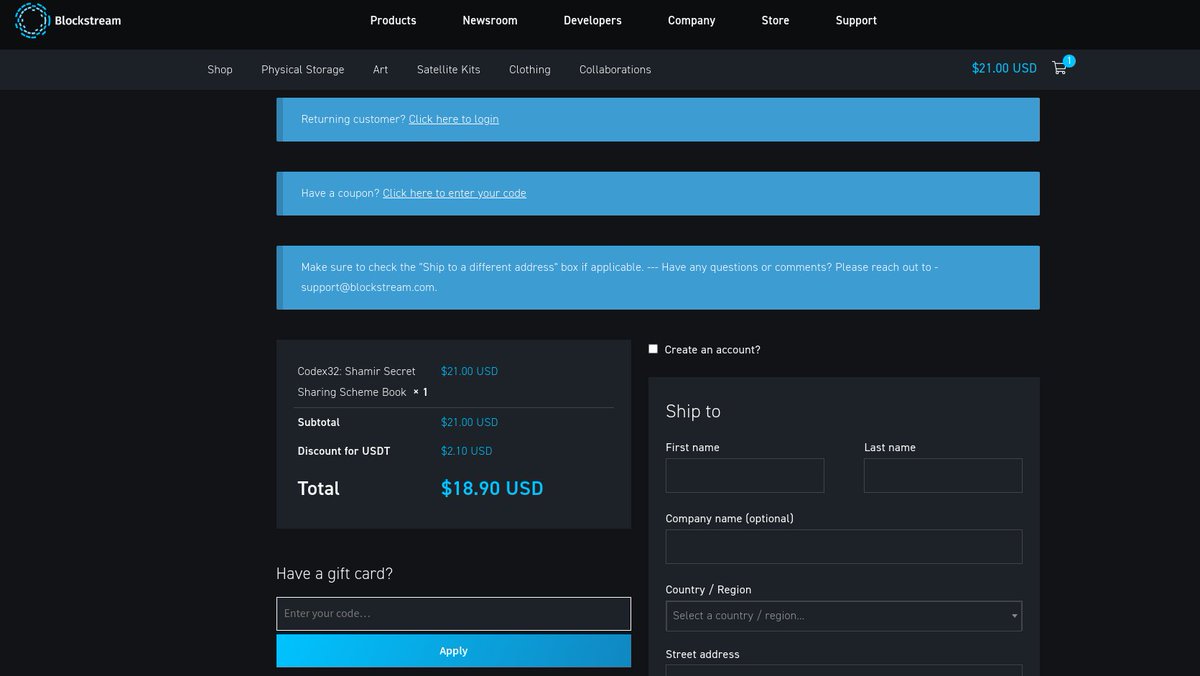Check the Create an account box

point(653,349)
